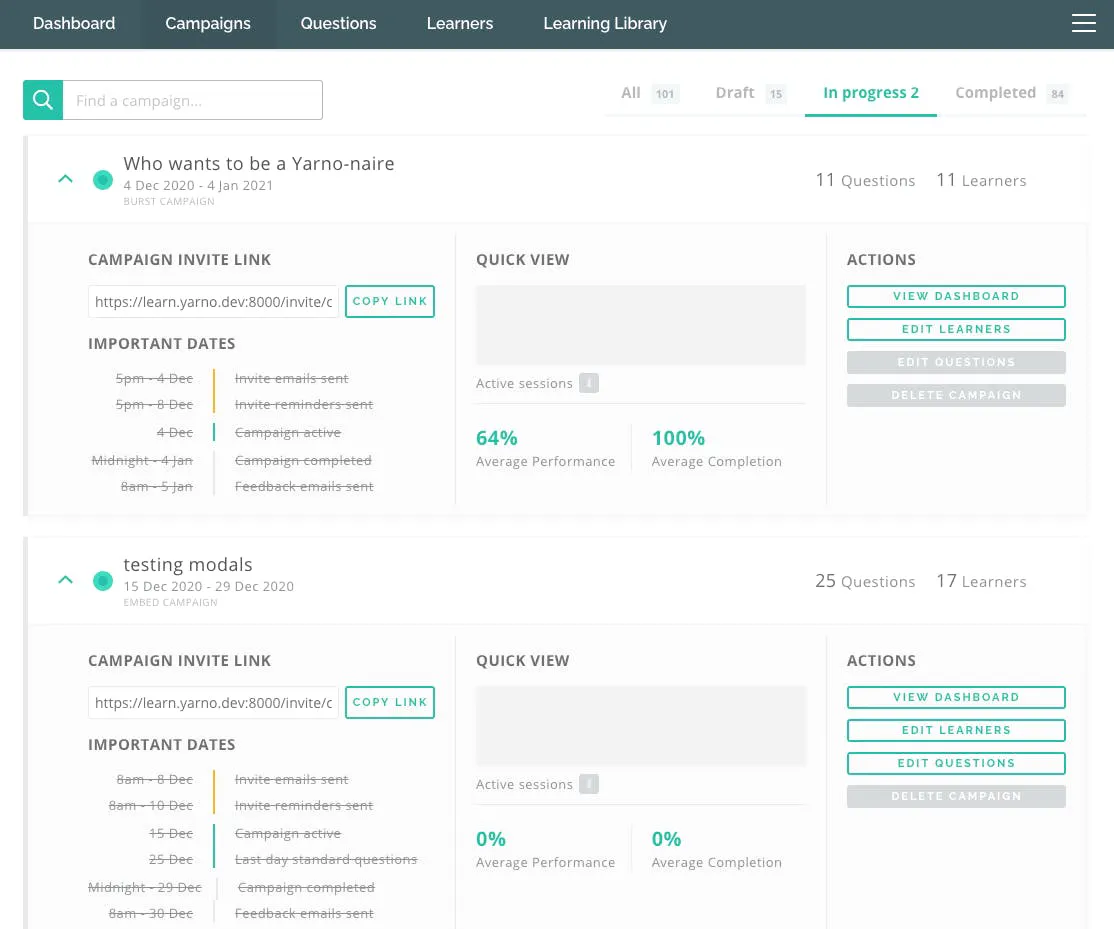This screenshot has height=929, width=1114.
Task: Copy link for the Yarno-naire campaign
Action: pyautogui.click(x=389, y=301)
